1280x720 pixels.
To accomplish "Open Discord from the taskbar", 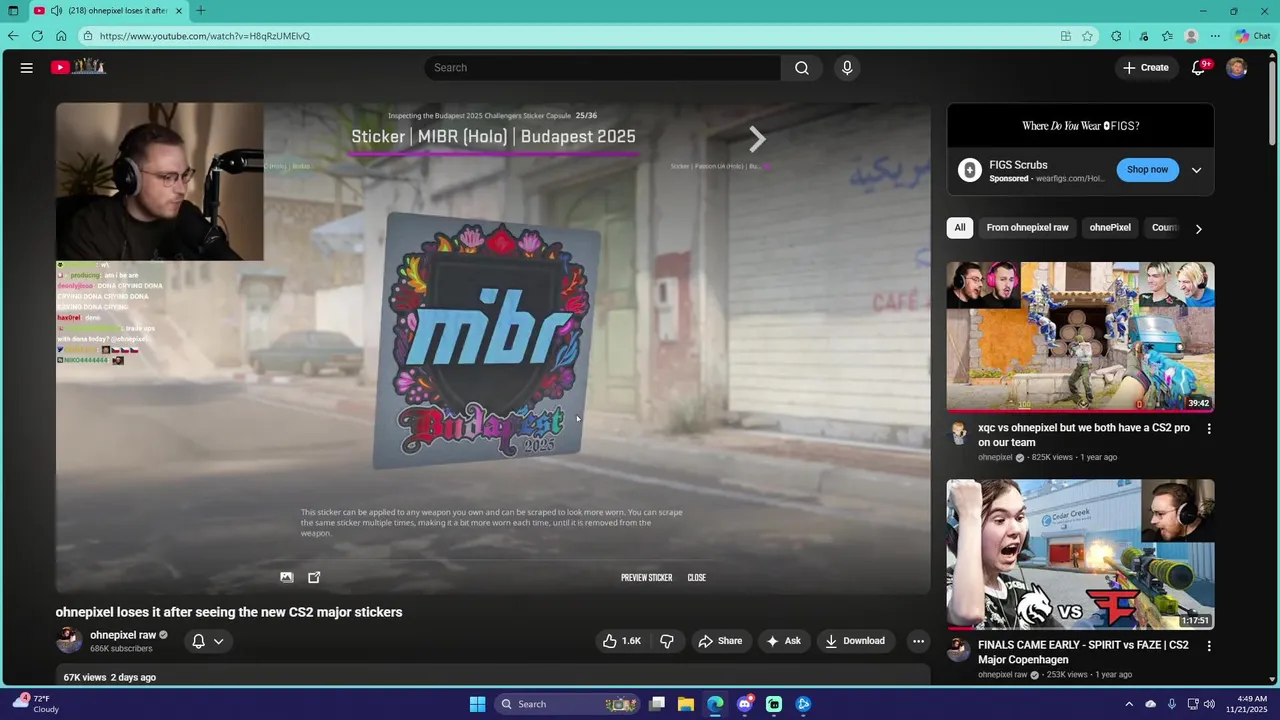I will pos(745,704).
